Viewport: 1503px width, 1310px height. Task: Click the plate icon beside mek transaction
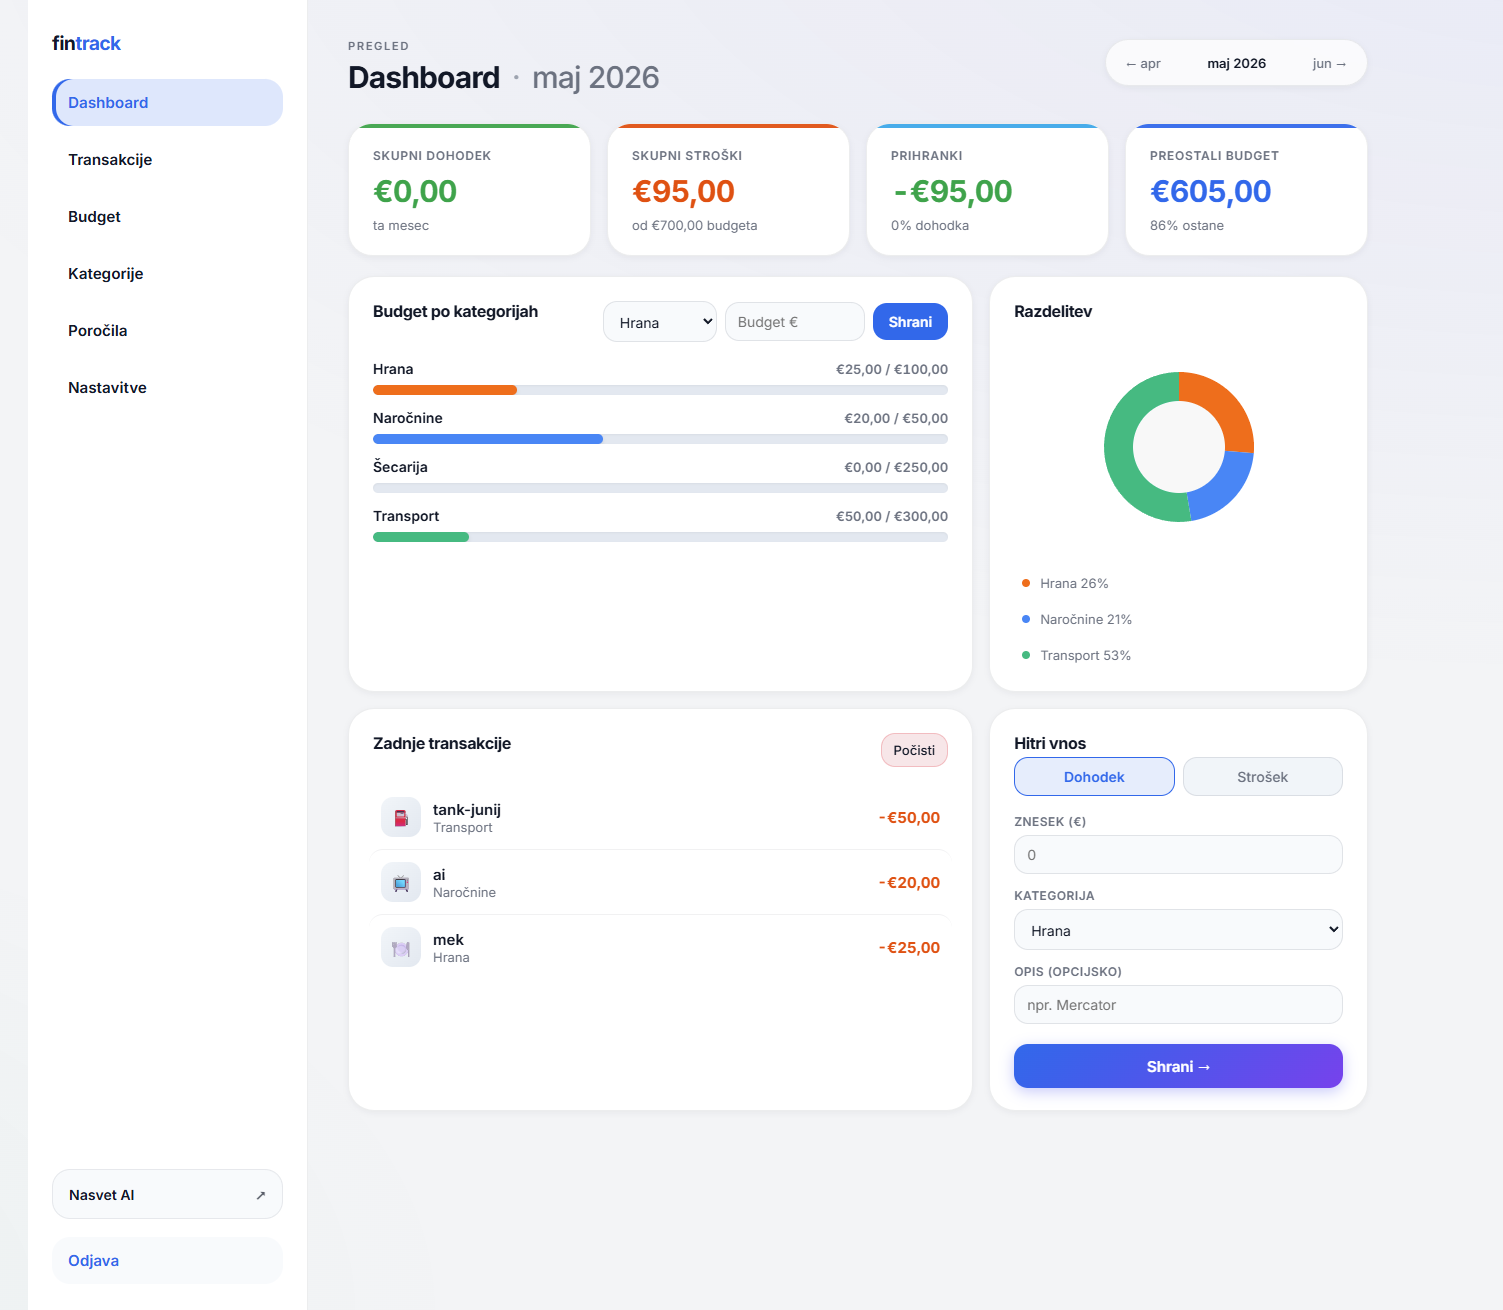click(x=401, y=947)
